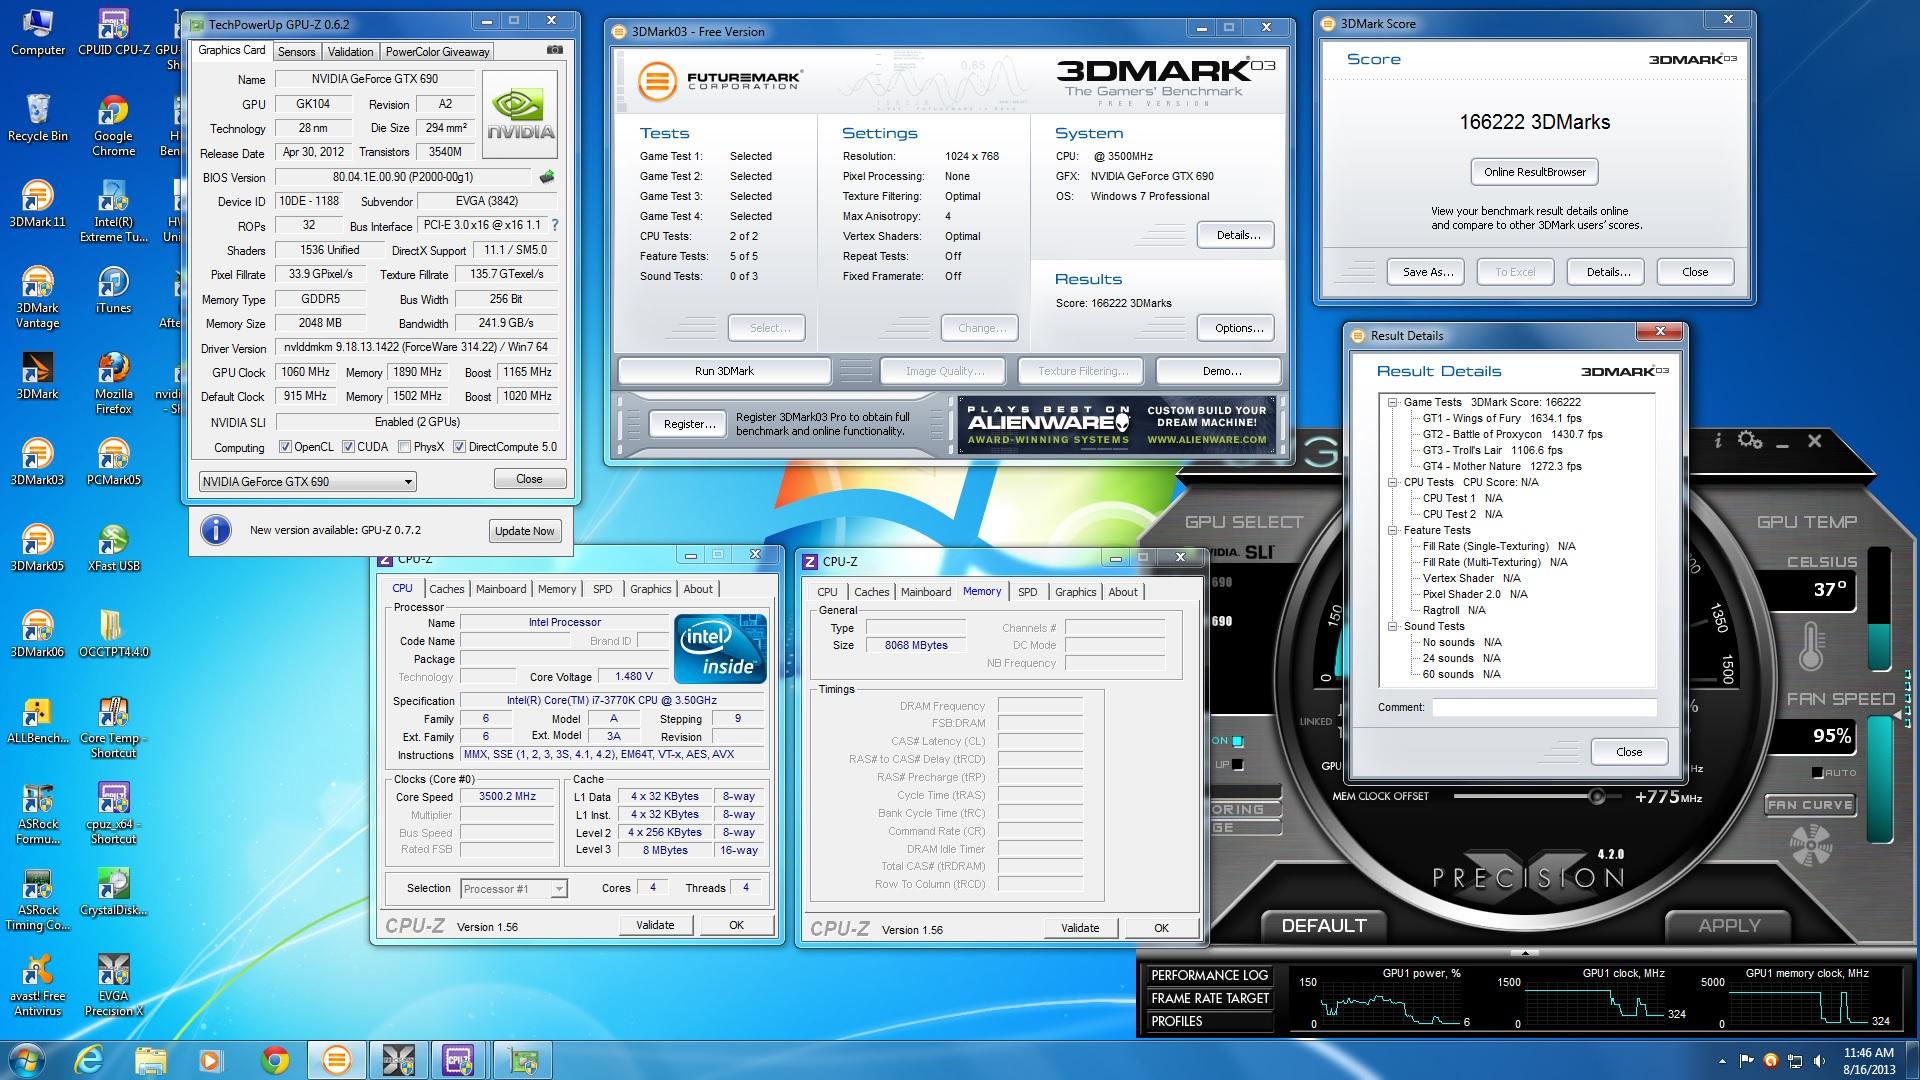Collapse the Sound Tests tree node

click(x=1392, y=626)
